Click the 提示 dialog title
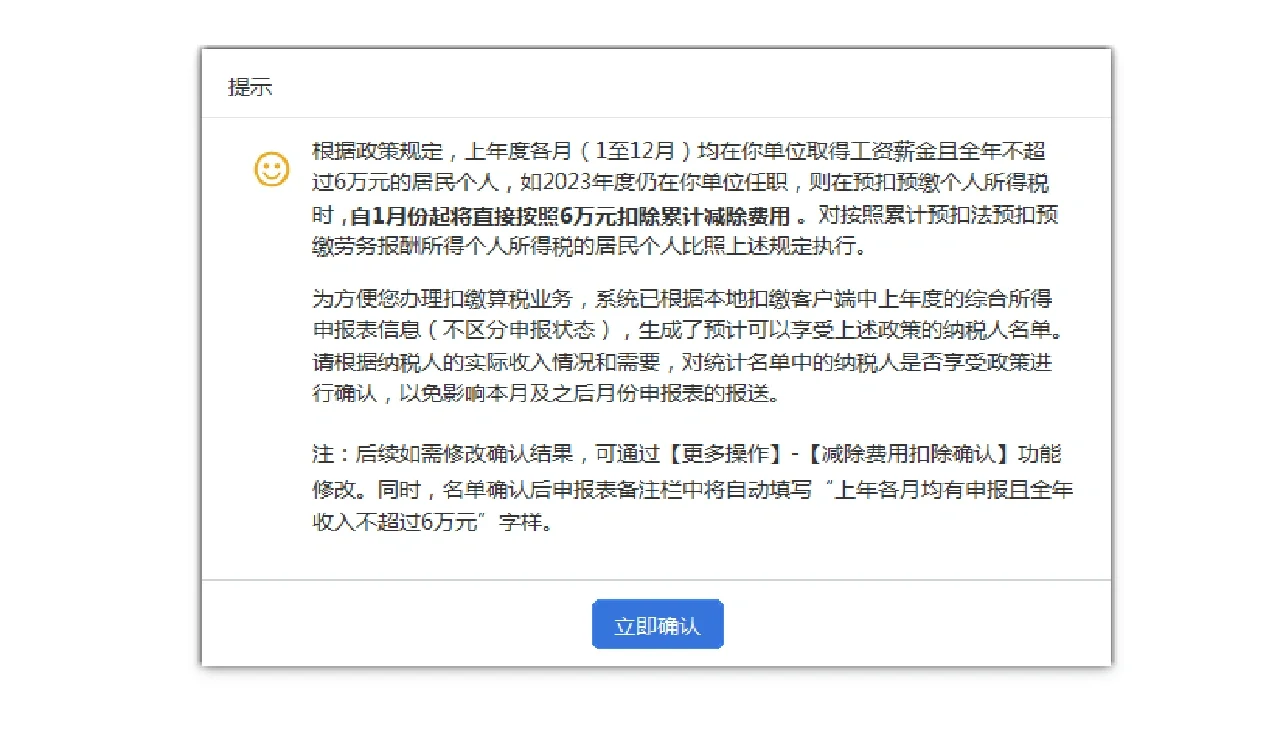This screenshot has width=1280, height=736. (250, 87)
